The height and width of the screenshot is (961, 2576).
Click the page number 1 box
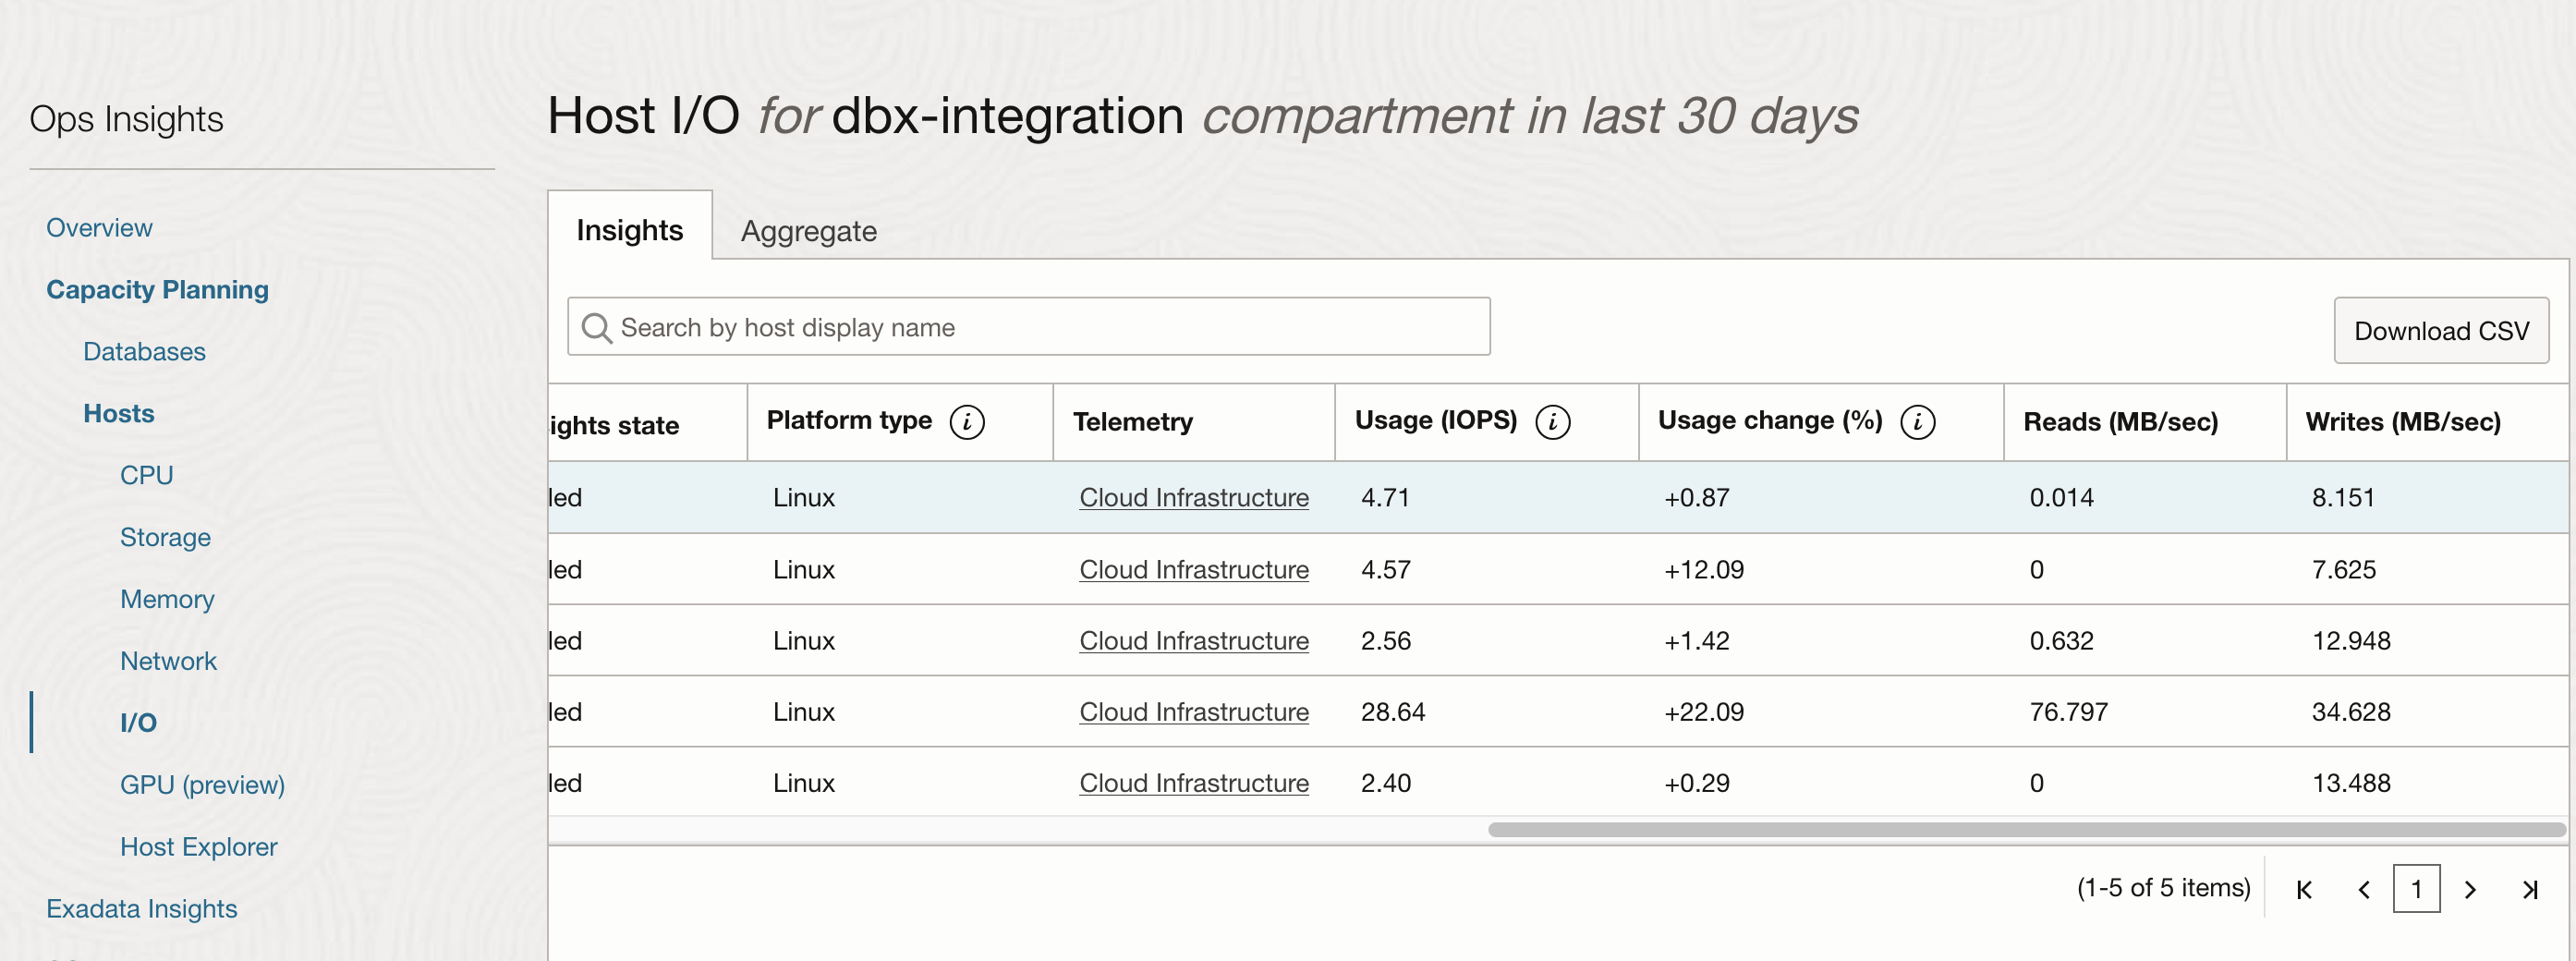click(x=2416, y=889)
